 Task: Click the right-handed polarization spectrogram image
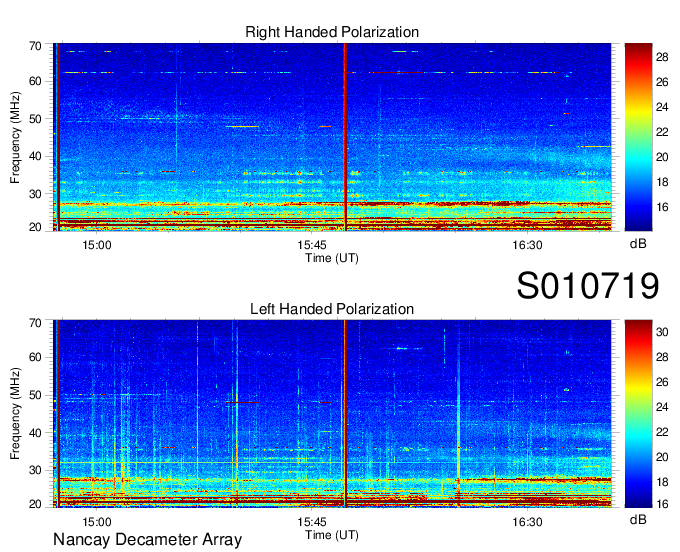(x=332, y=137)
